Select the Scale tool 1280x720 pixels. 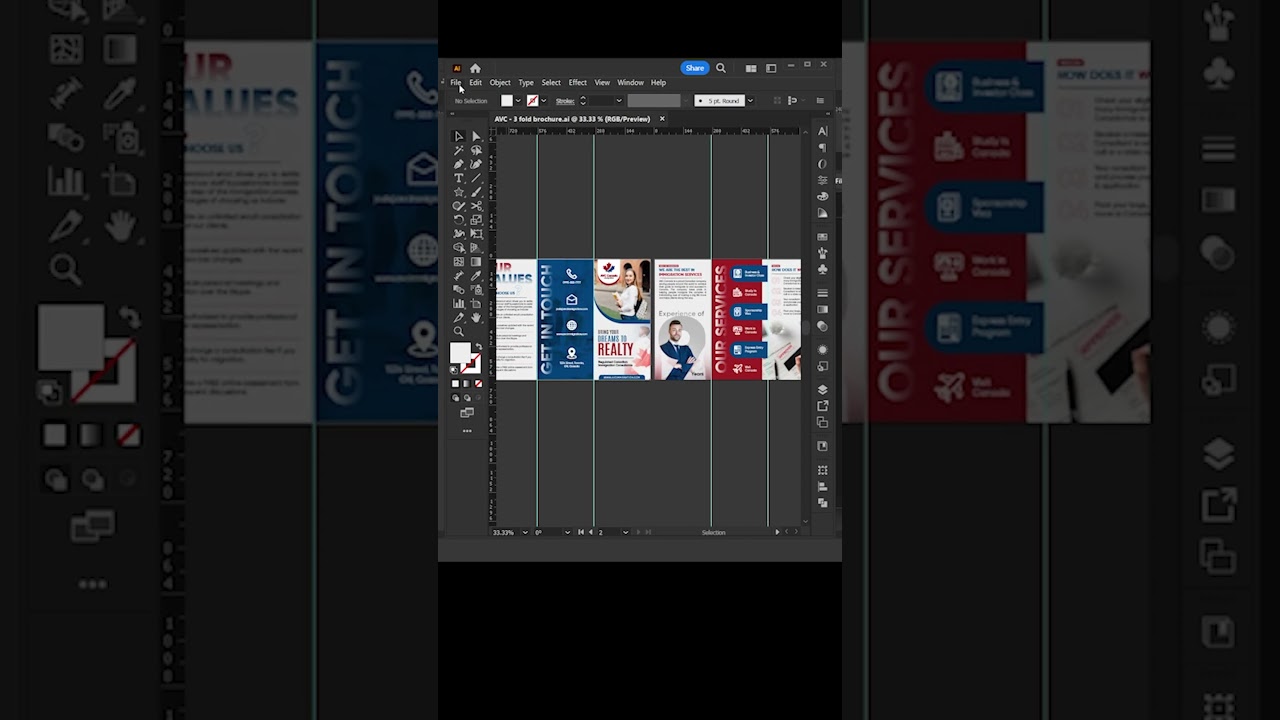[x=476, y=219]
